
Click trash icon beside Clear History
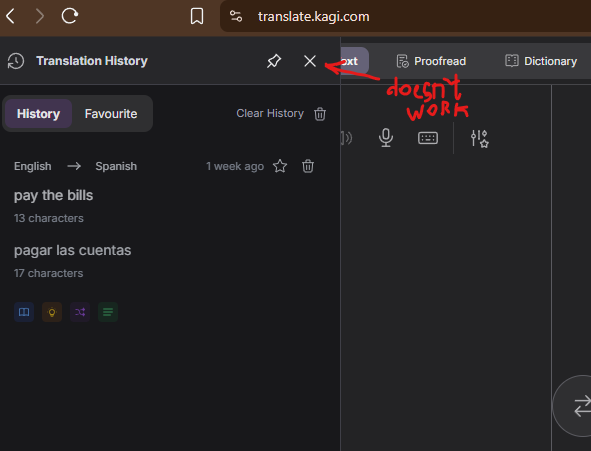point(320,114)
